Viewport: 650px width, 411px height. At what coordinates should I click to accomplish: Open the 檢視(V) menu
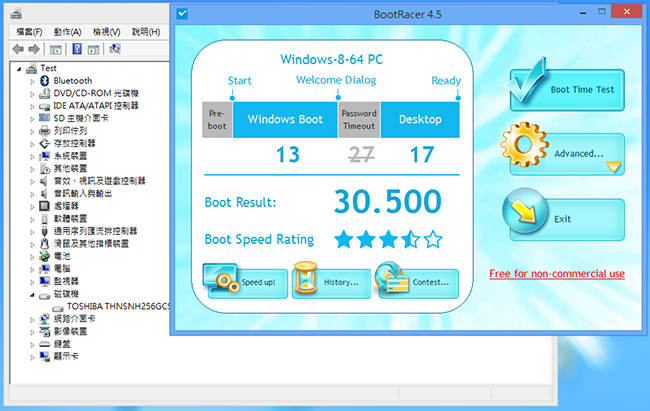(x=107, y=32)
